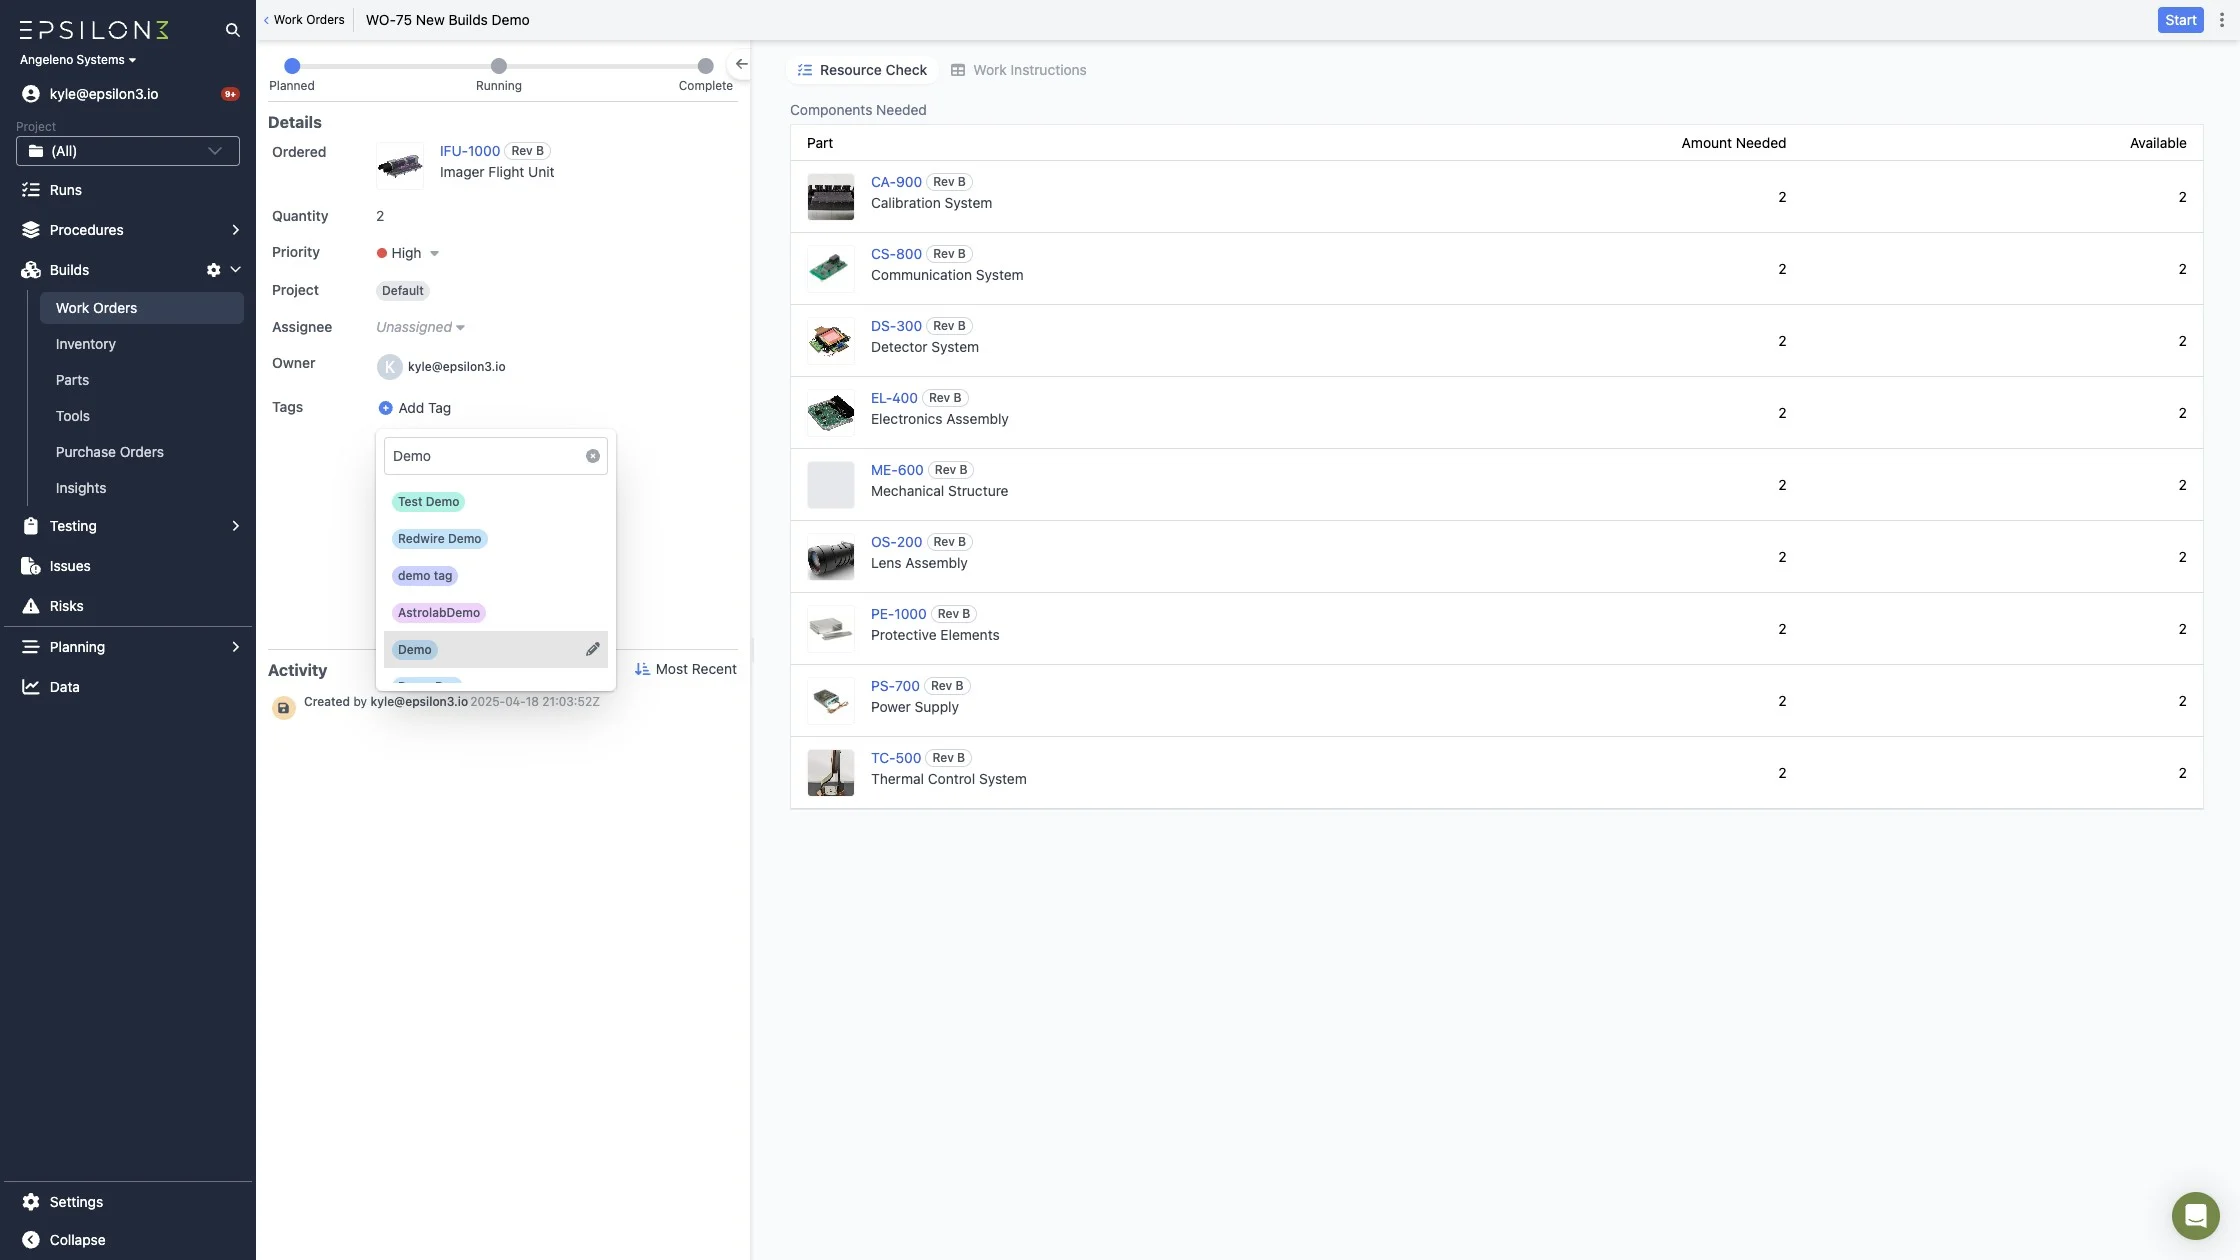
Task: Collapse details panel with left arrow icon
Action: click(x=741, y=64)
